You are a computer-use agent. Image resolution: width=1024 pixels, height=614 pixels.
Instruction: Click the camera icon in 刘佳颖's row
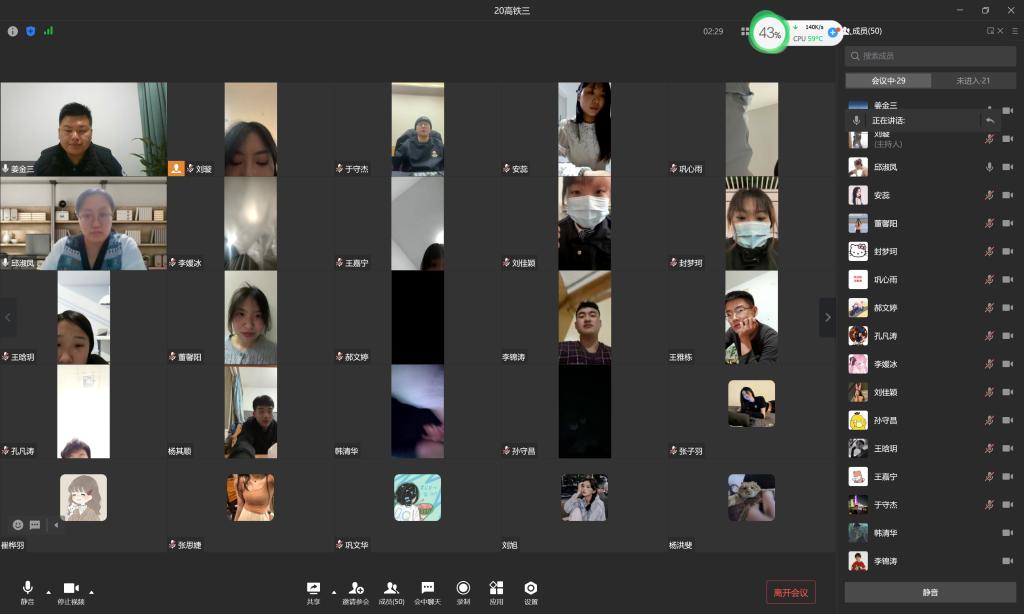click(1008, 393)
